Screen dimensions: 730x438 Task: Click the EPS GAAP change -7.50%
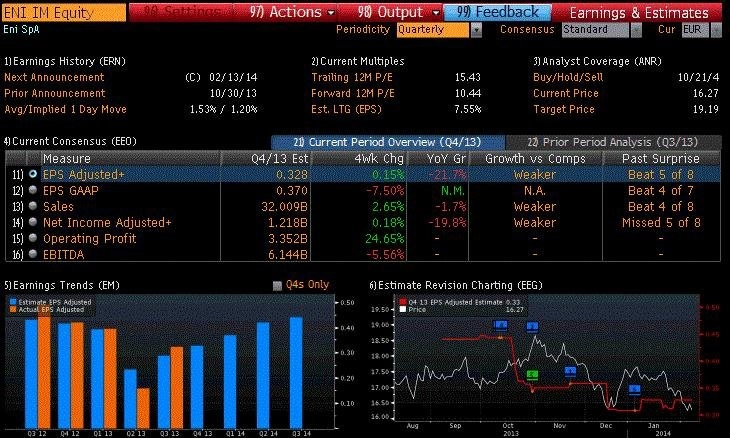(x=385, y=190)
